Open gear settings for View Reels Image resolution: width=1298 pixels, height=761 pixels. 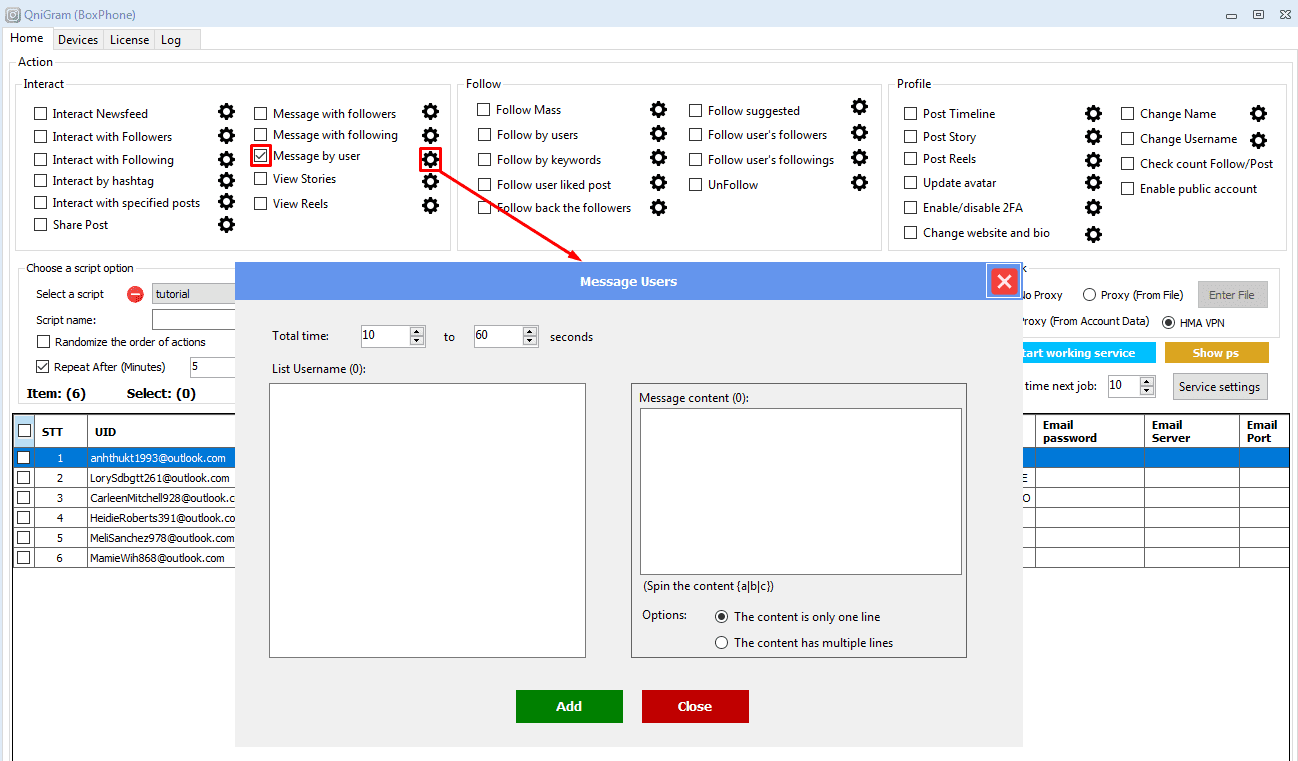click(x=430, y=205)
